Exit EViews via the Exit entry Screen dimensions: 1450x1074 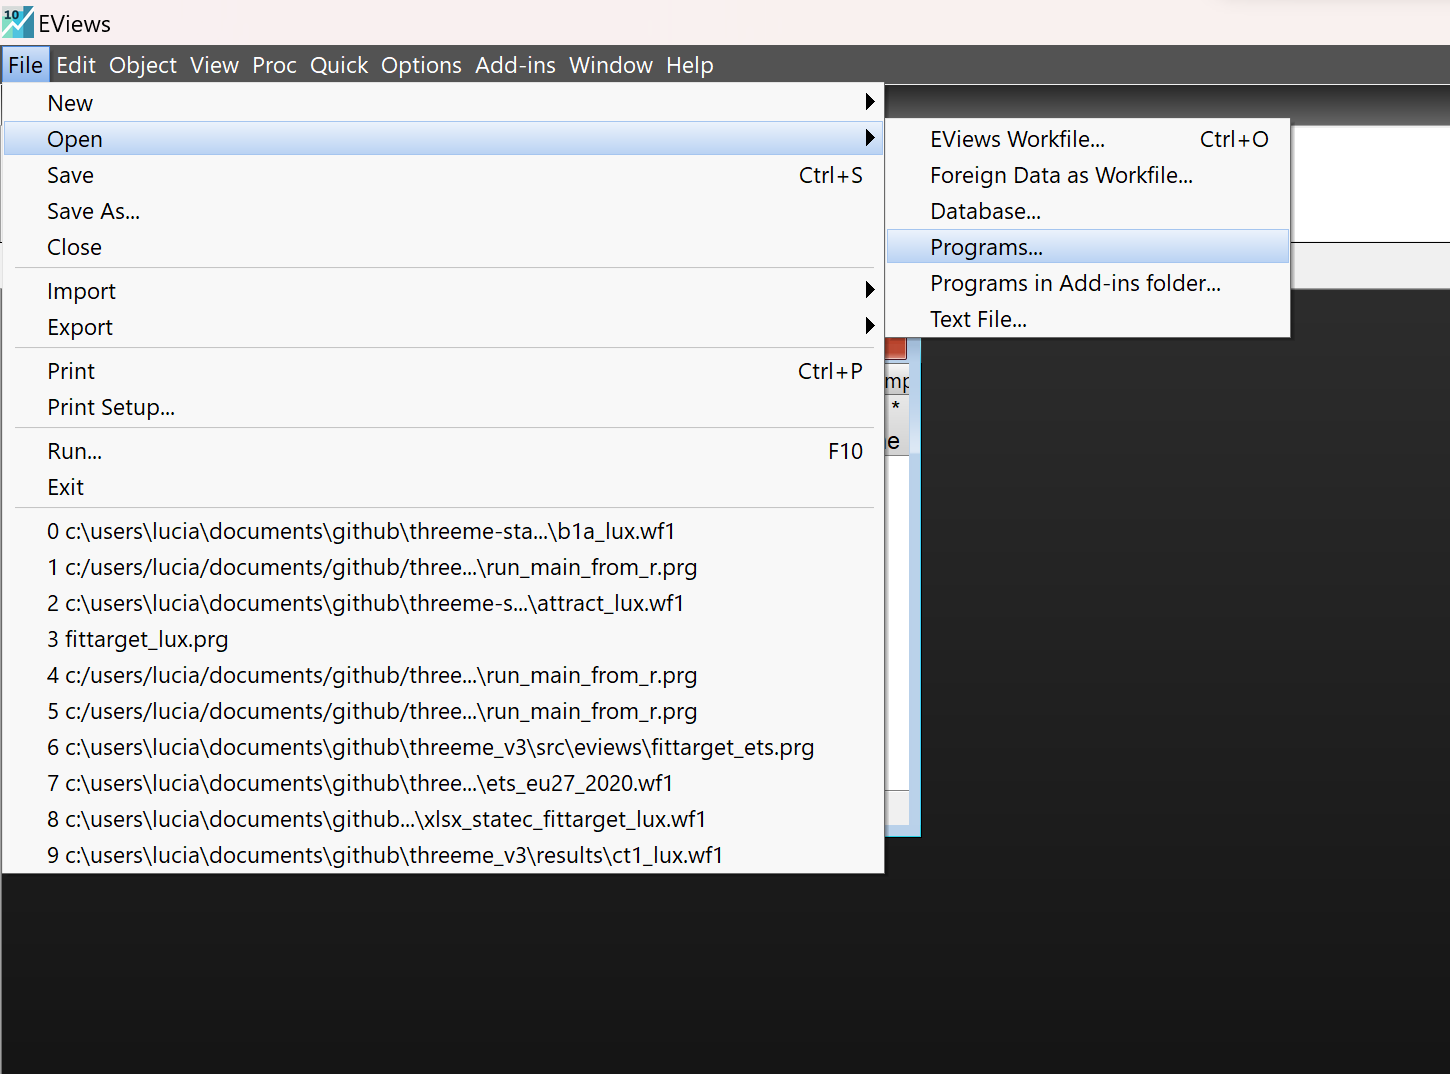(x=443, y=487)
